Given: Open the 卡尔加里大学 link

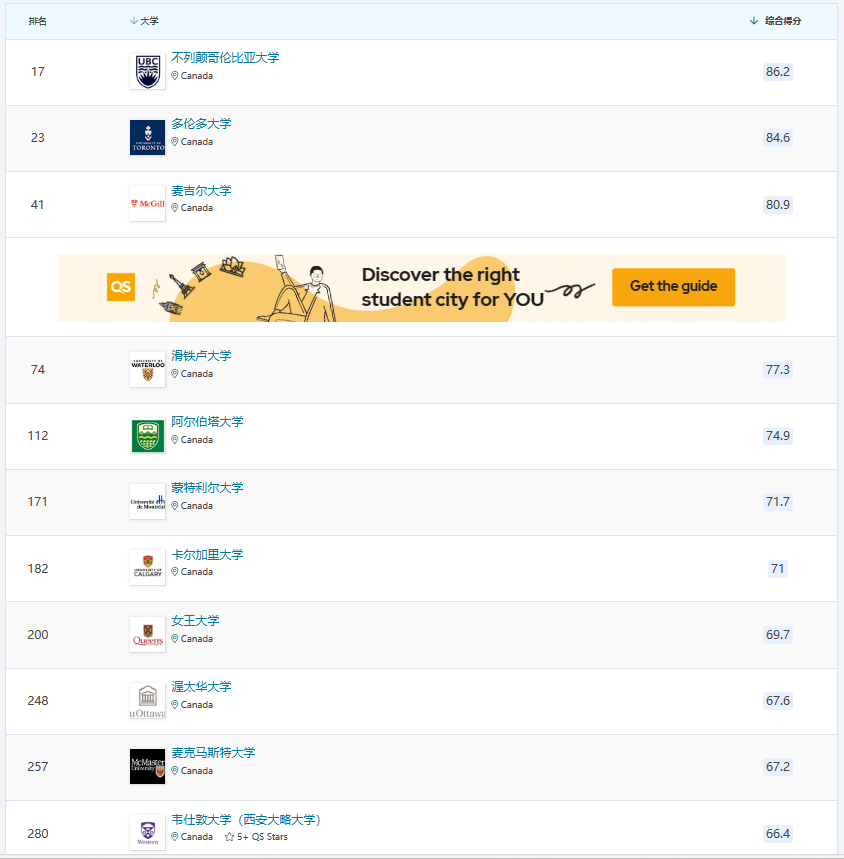Looking at the screenshot, I should click(207, 554).
